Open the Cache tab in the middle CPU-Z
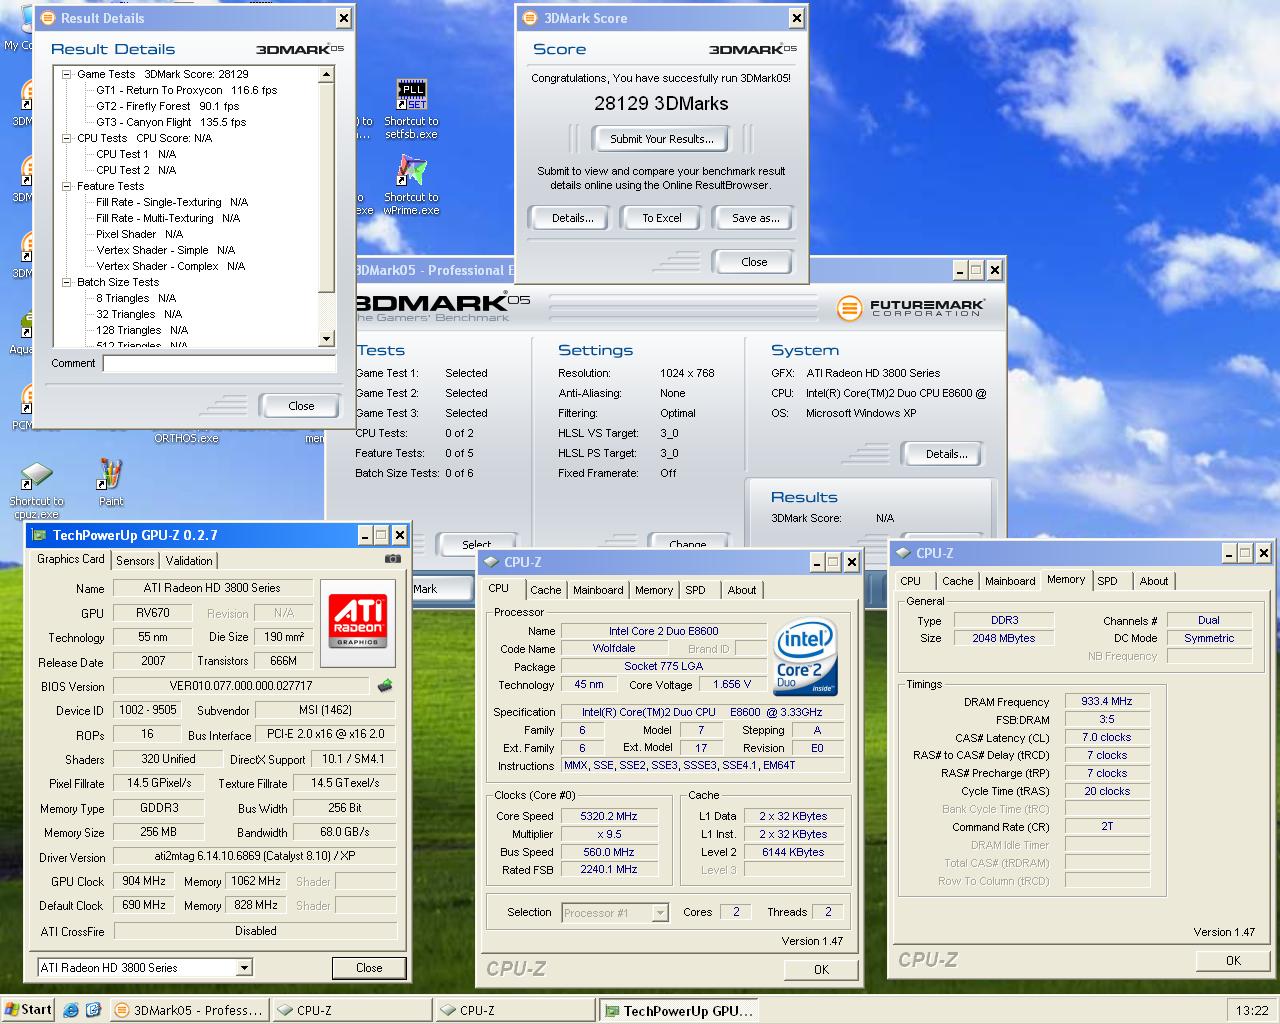The width and height of the screenshot is (1280, 1024). coord(546,590)
